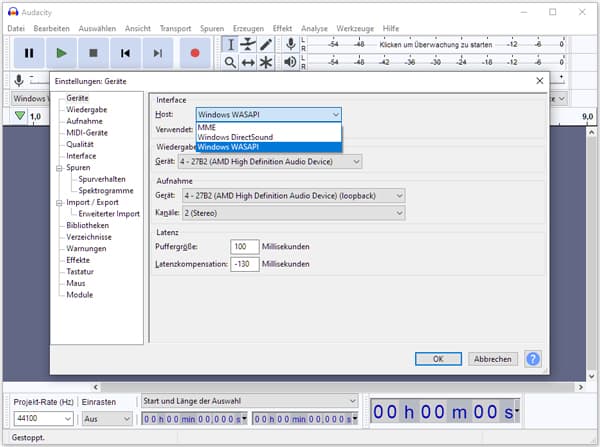600x447 pixels.
Task: Select Aufnahme in the settings tree
Action: coord(84,121)
